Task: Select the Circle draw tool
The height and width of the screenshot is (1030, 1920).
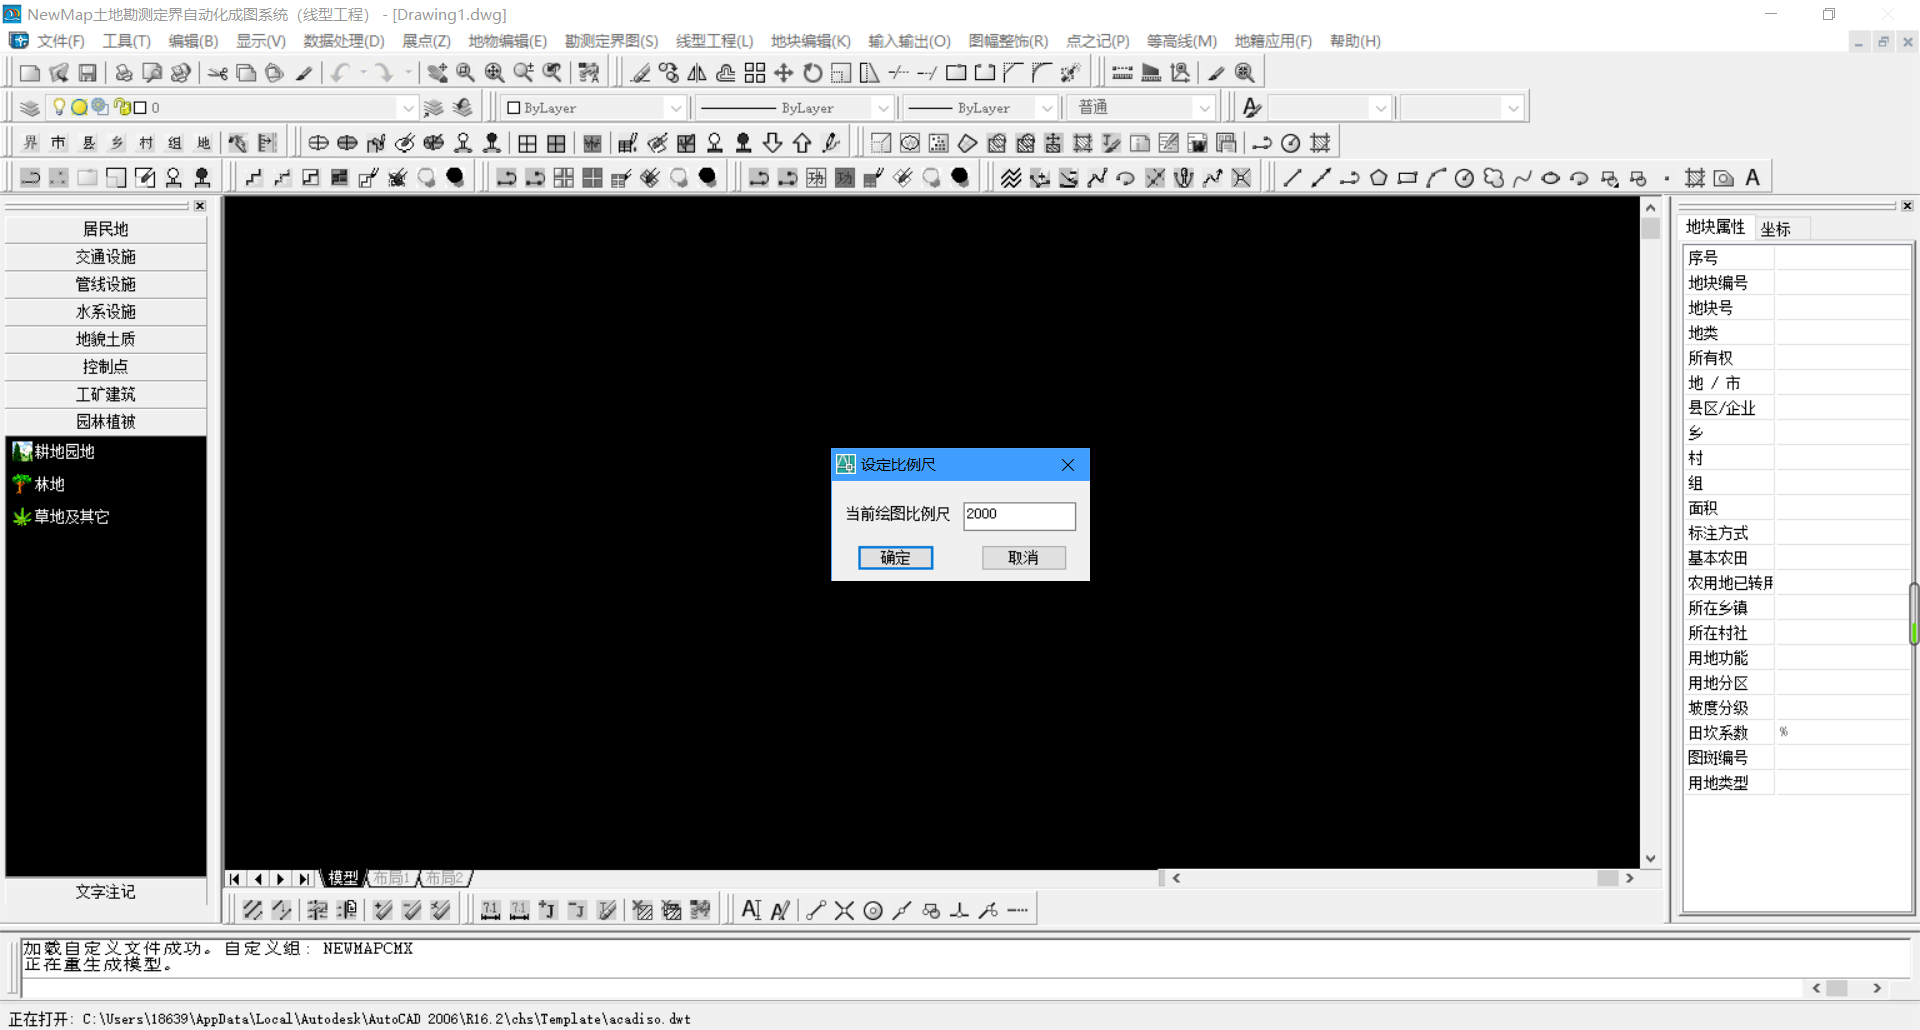Action: [x=1465, y=178]
